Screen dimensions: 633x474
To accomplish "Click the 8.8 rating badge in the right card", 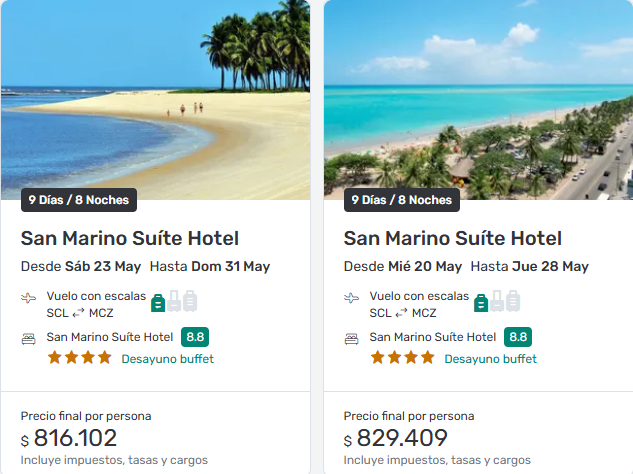I will (x=518, y=337).
